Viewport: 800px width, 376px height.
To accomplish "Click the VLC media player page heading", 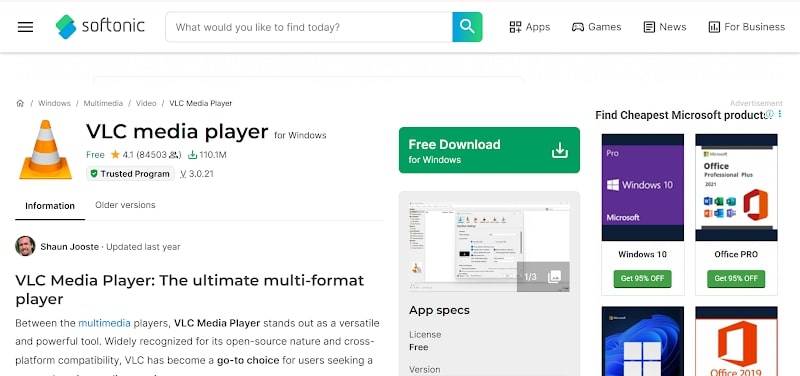I will (x=177, y=132).
